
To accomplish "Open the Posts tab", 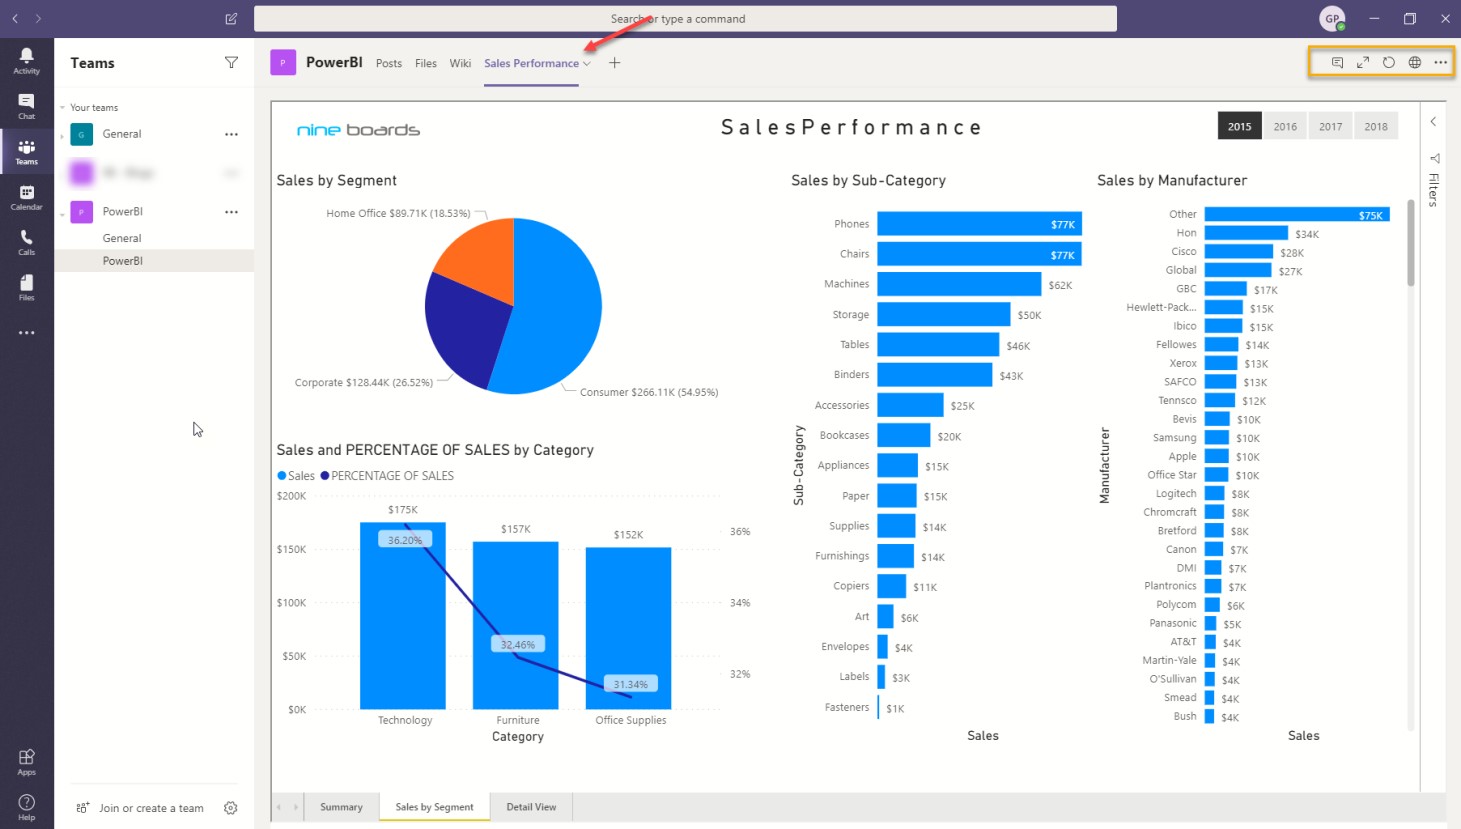I will pyautogui.click(x=389, y=63).
